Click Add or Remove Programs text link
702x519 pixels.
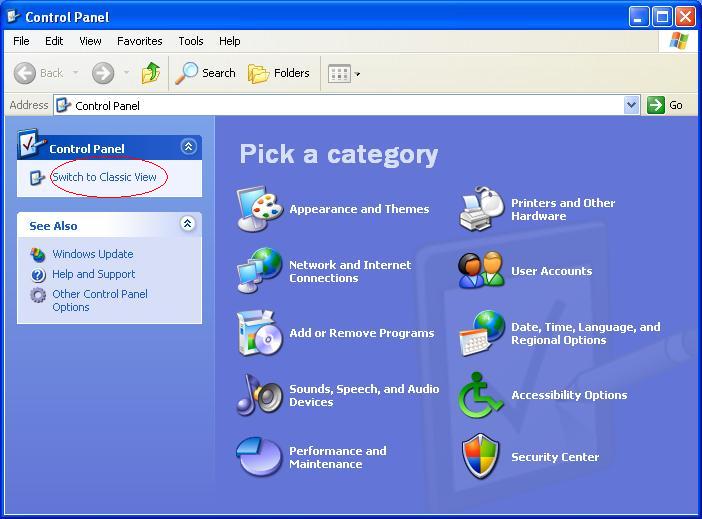point(362,333)
